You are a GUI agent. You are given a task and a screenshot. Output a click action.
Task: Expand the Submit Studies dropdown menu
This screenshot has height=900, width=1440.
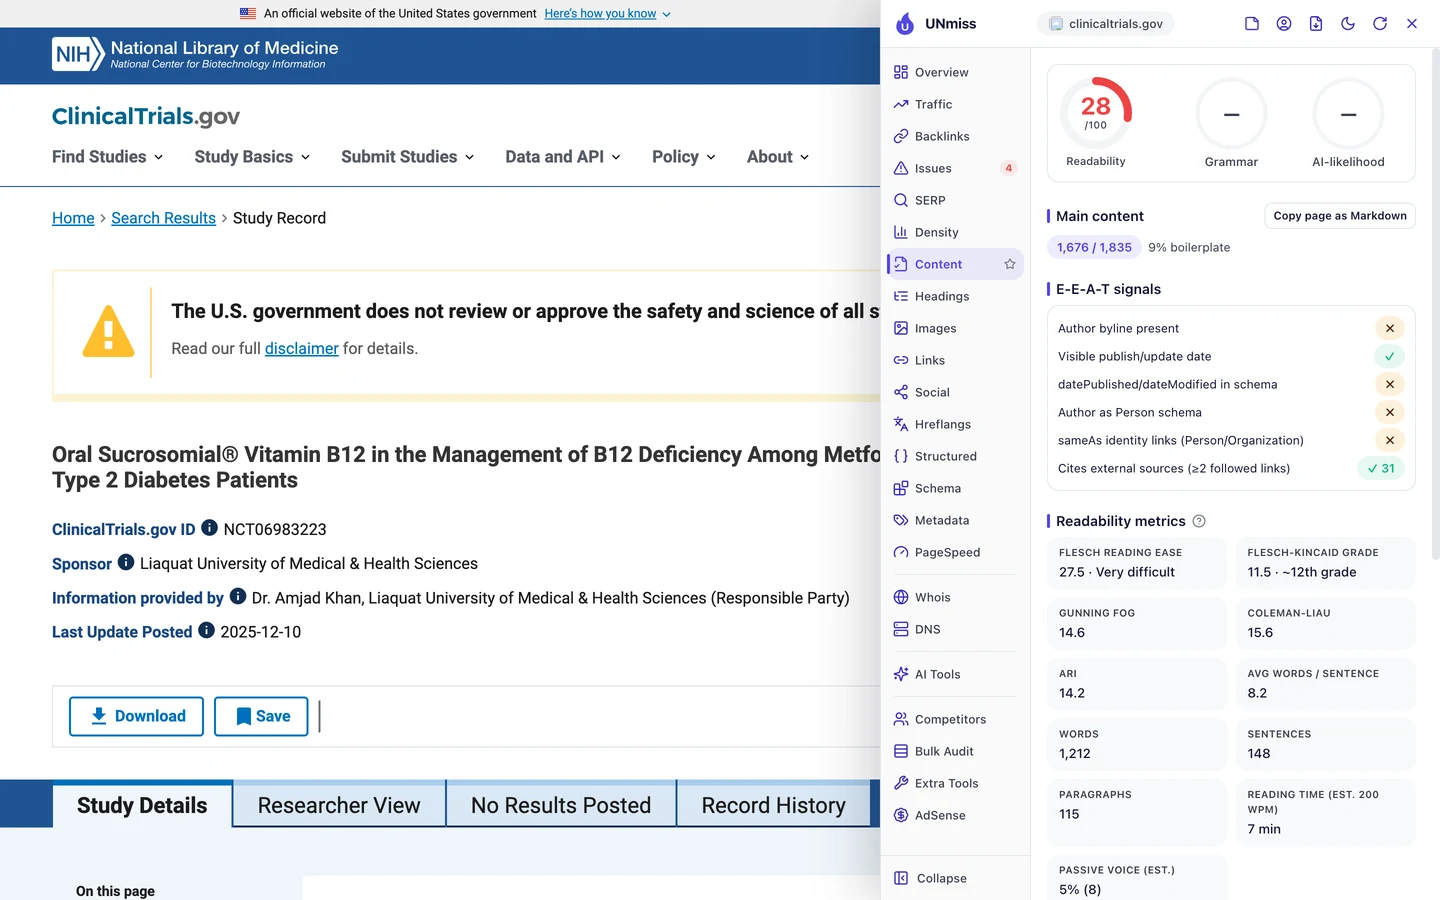point(408,157)
